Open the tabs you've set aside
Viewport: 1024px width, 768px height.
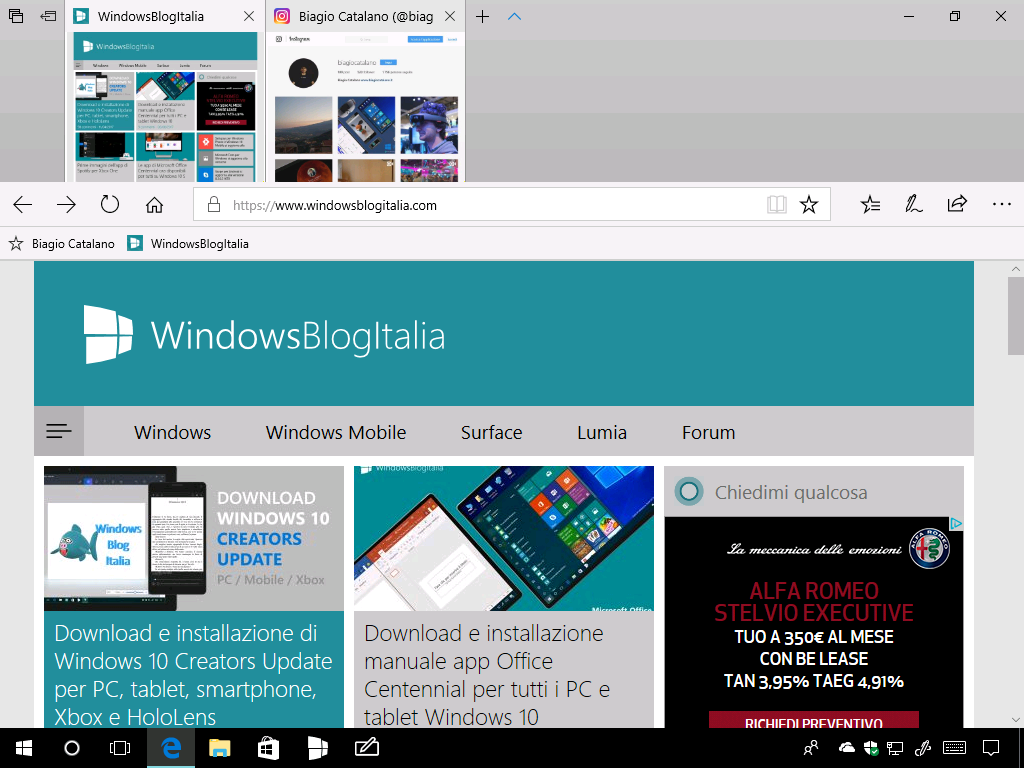coord(16,16)
